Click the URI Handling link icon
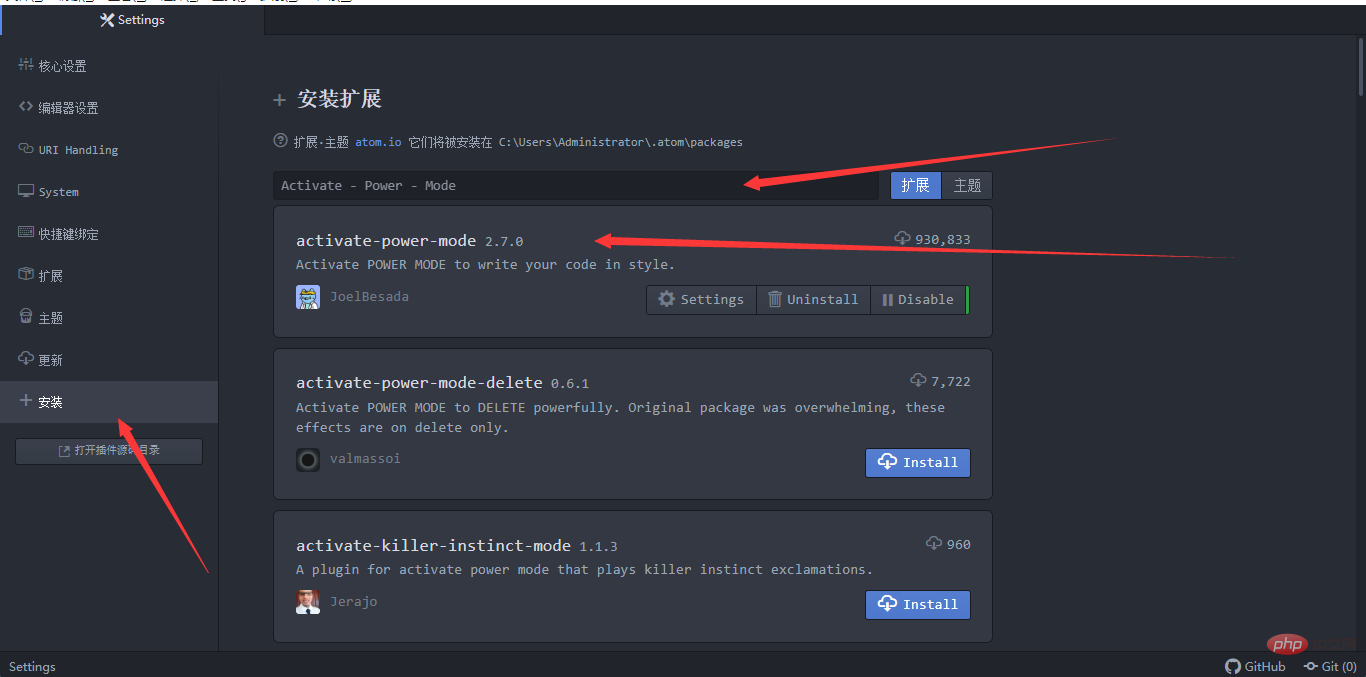Screen dimensions: 1366x677 [26, 149]
